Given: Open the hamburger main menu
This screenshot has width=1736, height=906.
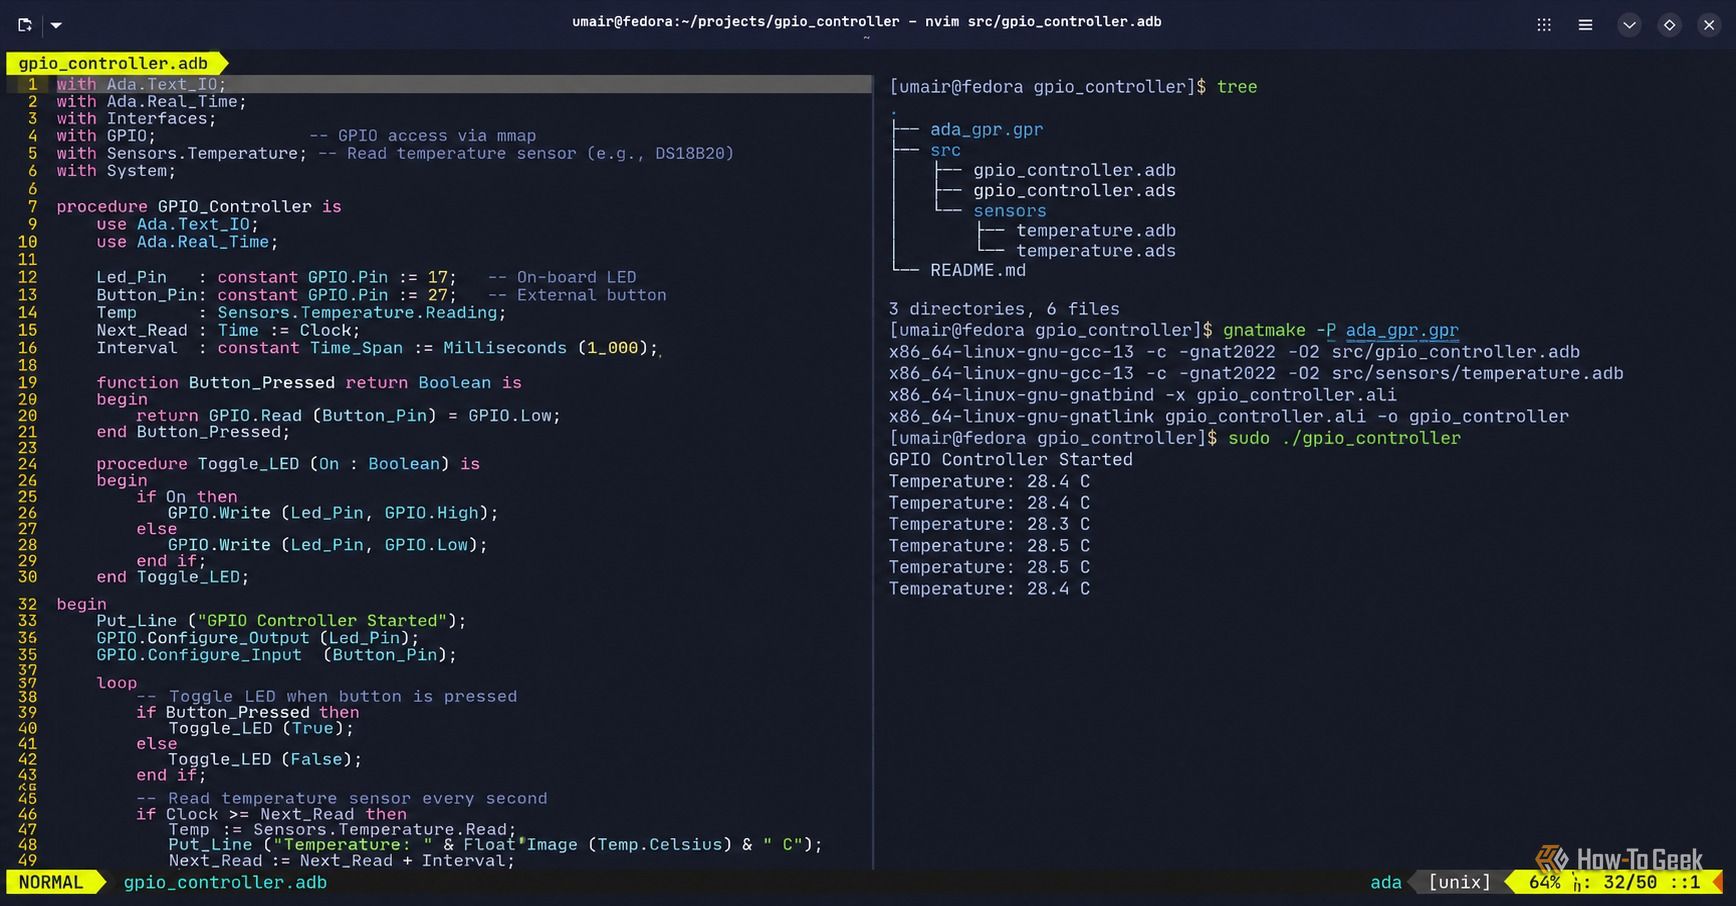Looking at the screenshot, I should 1585,25.
